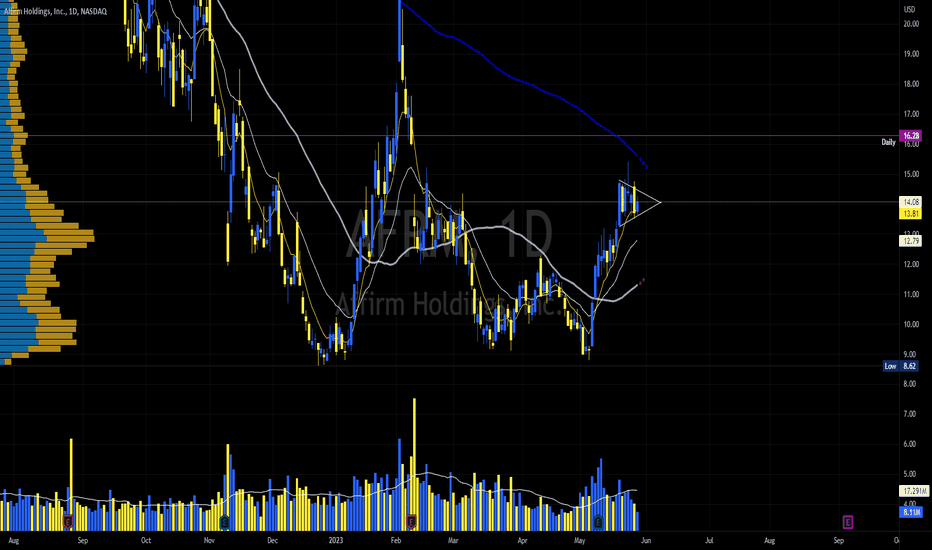Open the purple upcoming earnings marker

coord(848,523)
